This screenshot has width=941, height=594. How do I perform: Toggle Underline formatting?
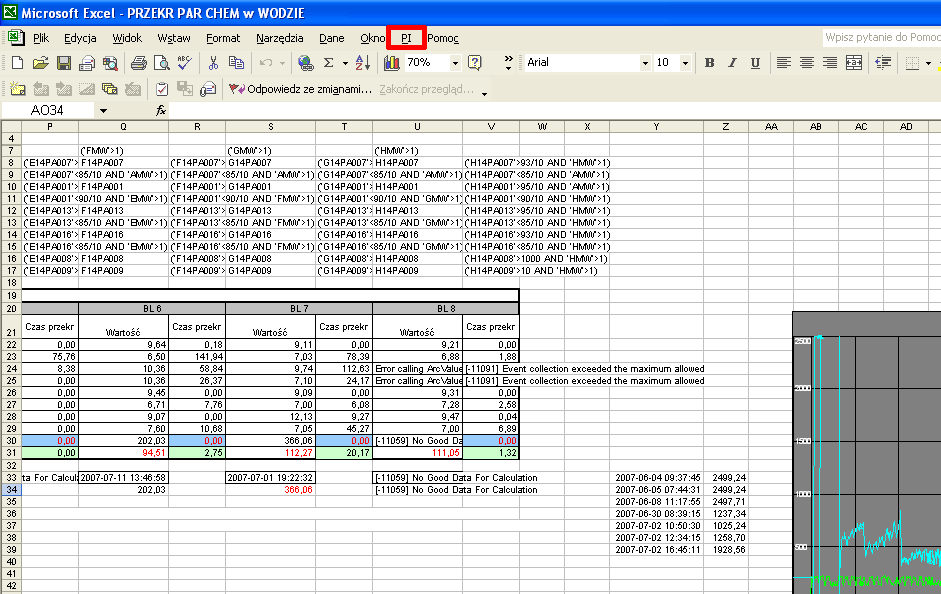756,62
